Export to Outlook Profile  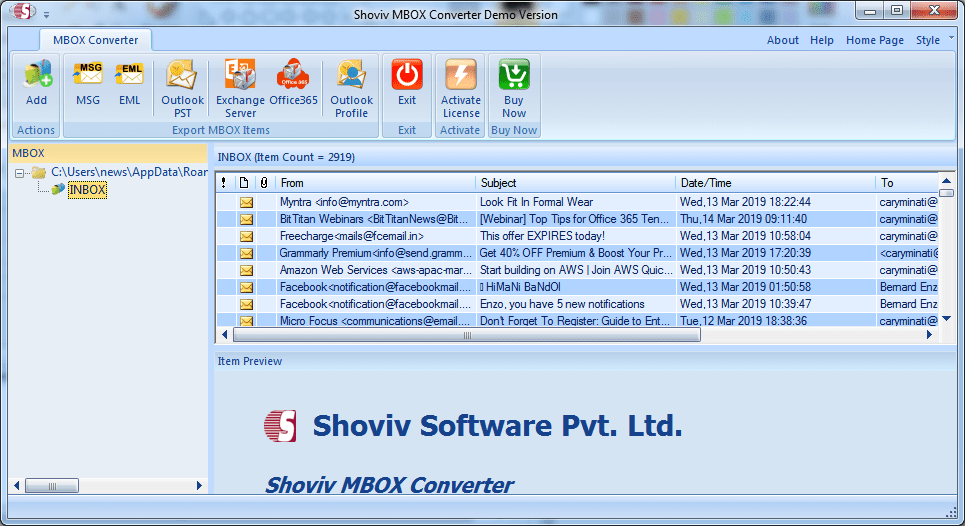[x=351, y=89]
